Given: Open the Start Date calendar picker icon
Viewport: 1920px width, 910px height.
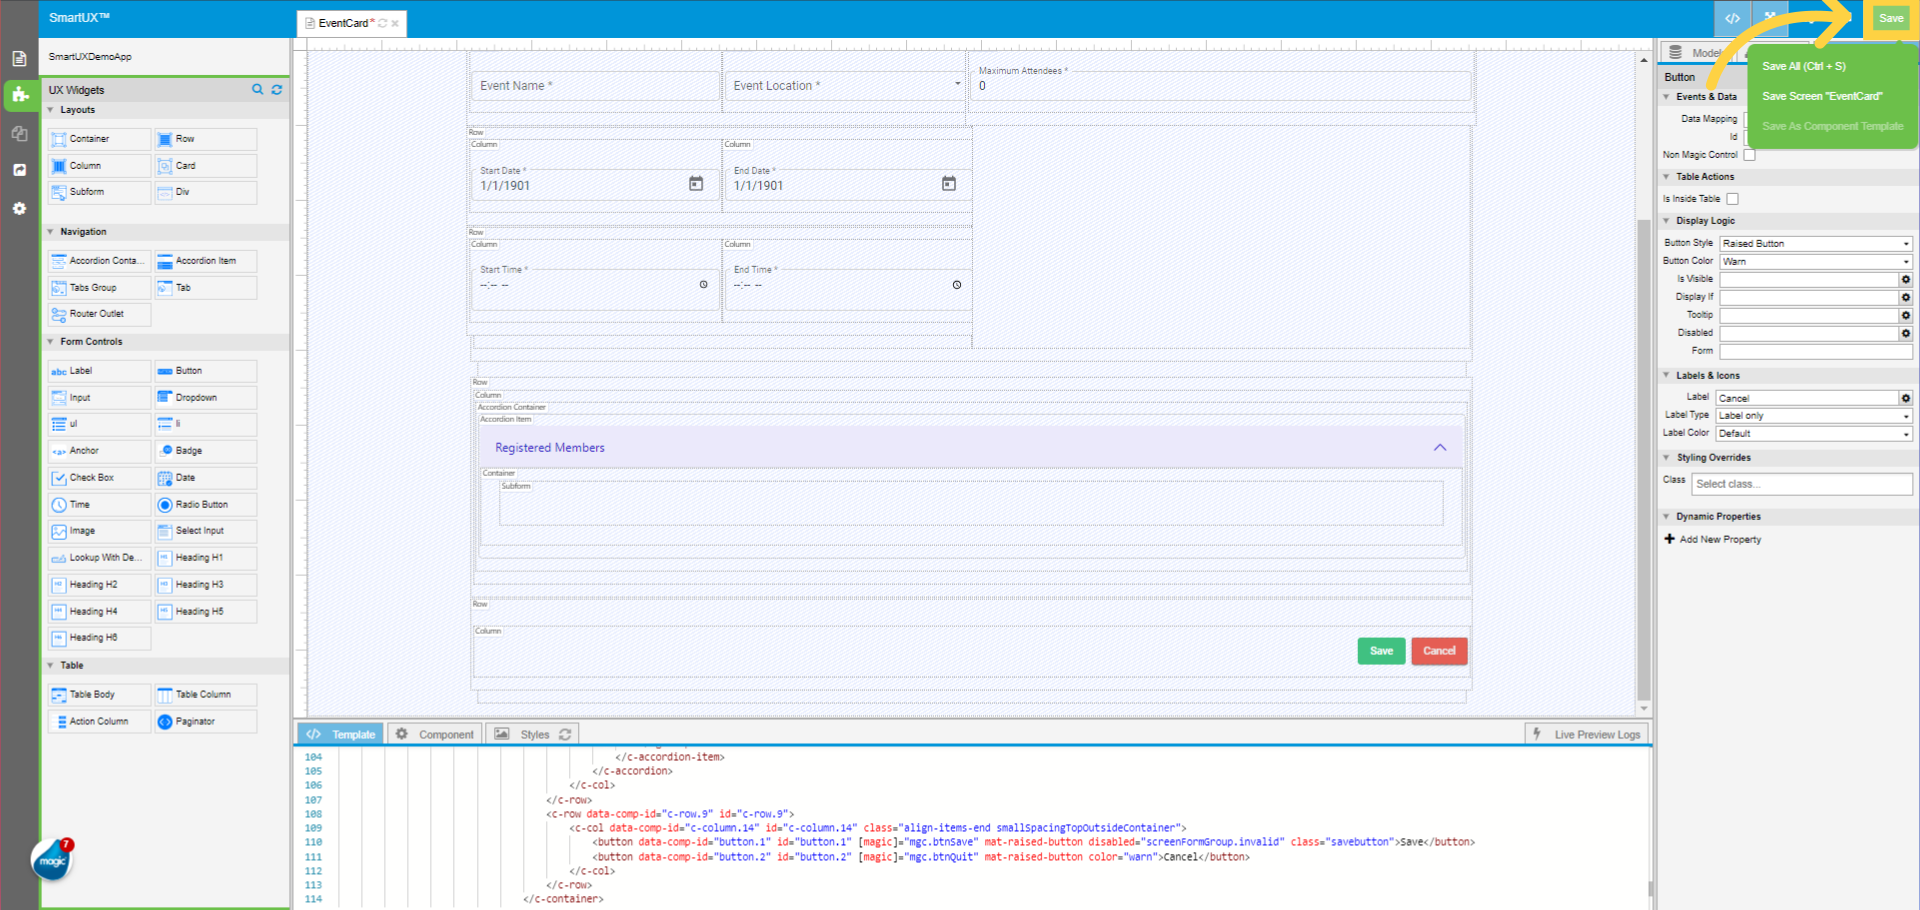Looking at the screenshot, I should [696, 184].
